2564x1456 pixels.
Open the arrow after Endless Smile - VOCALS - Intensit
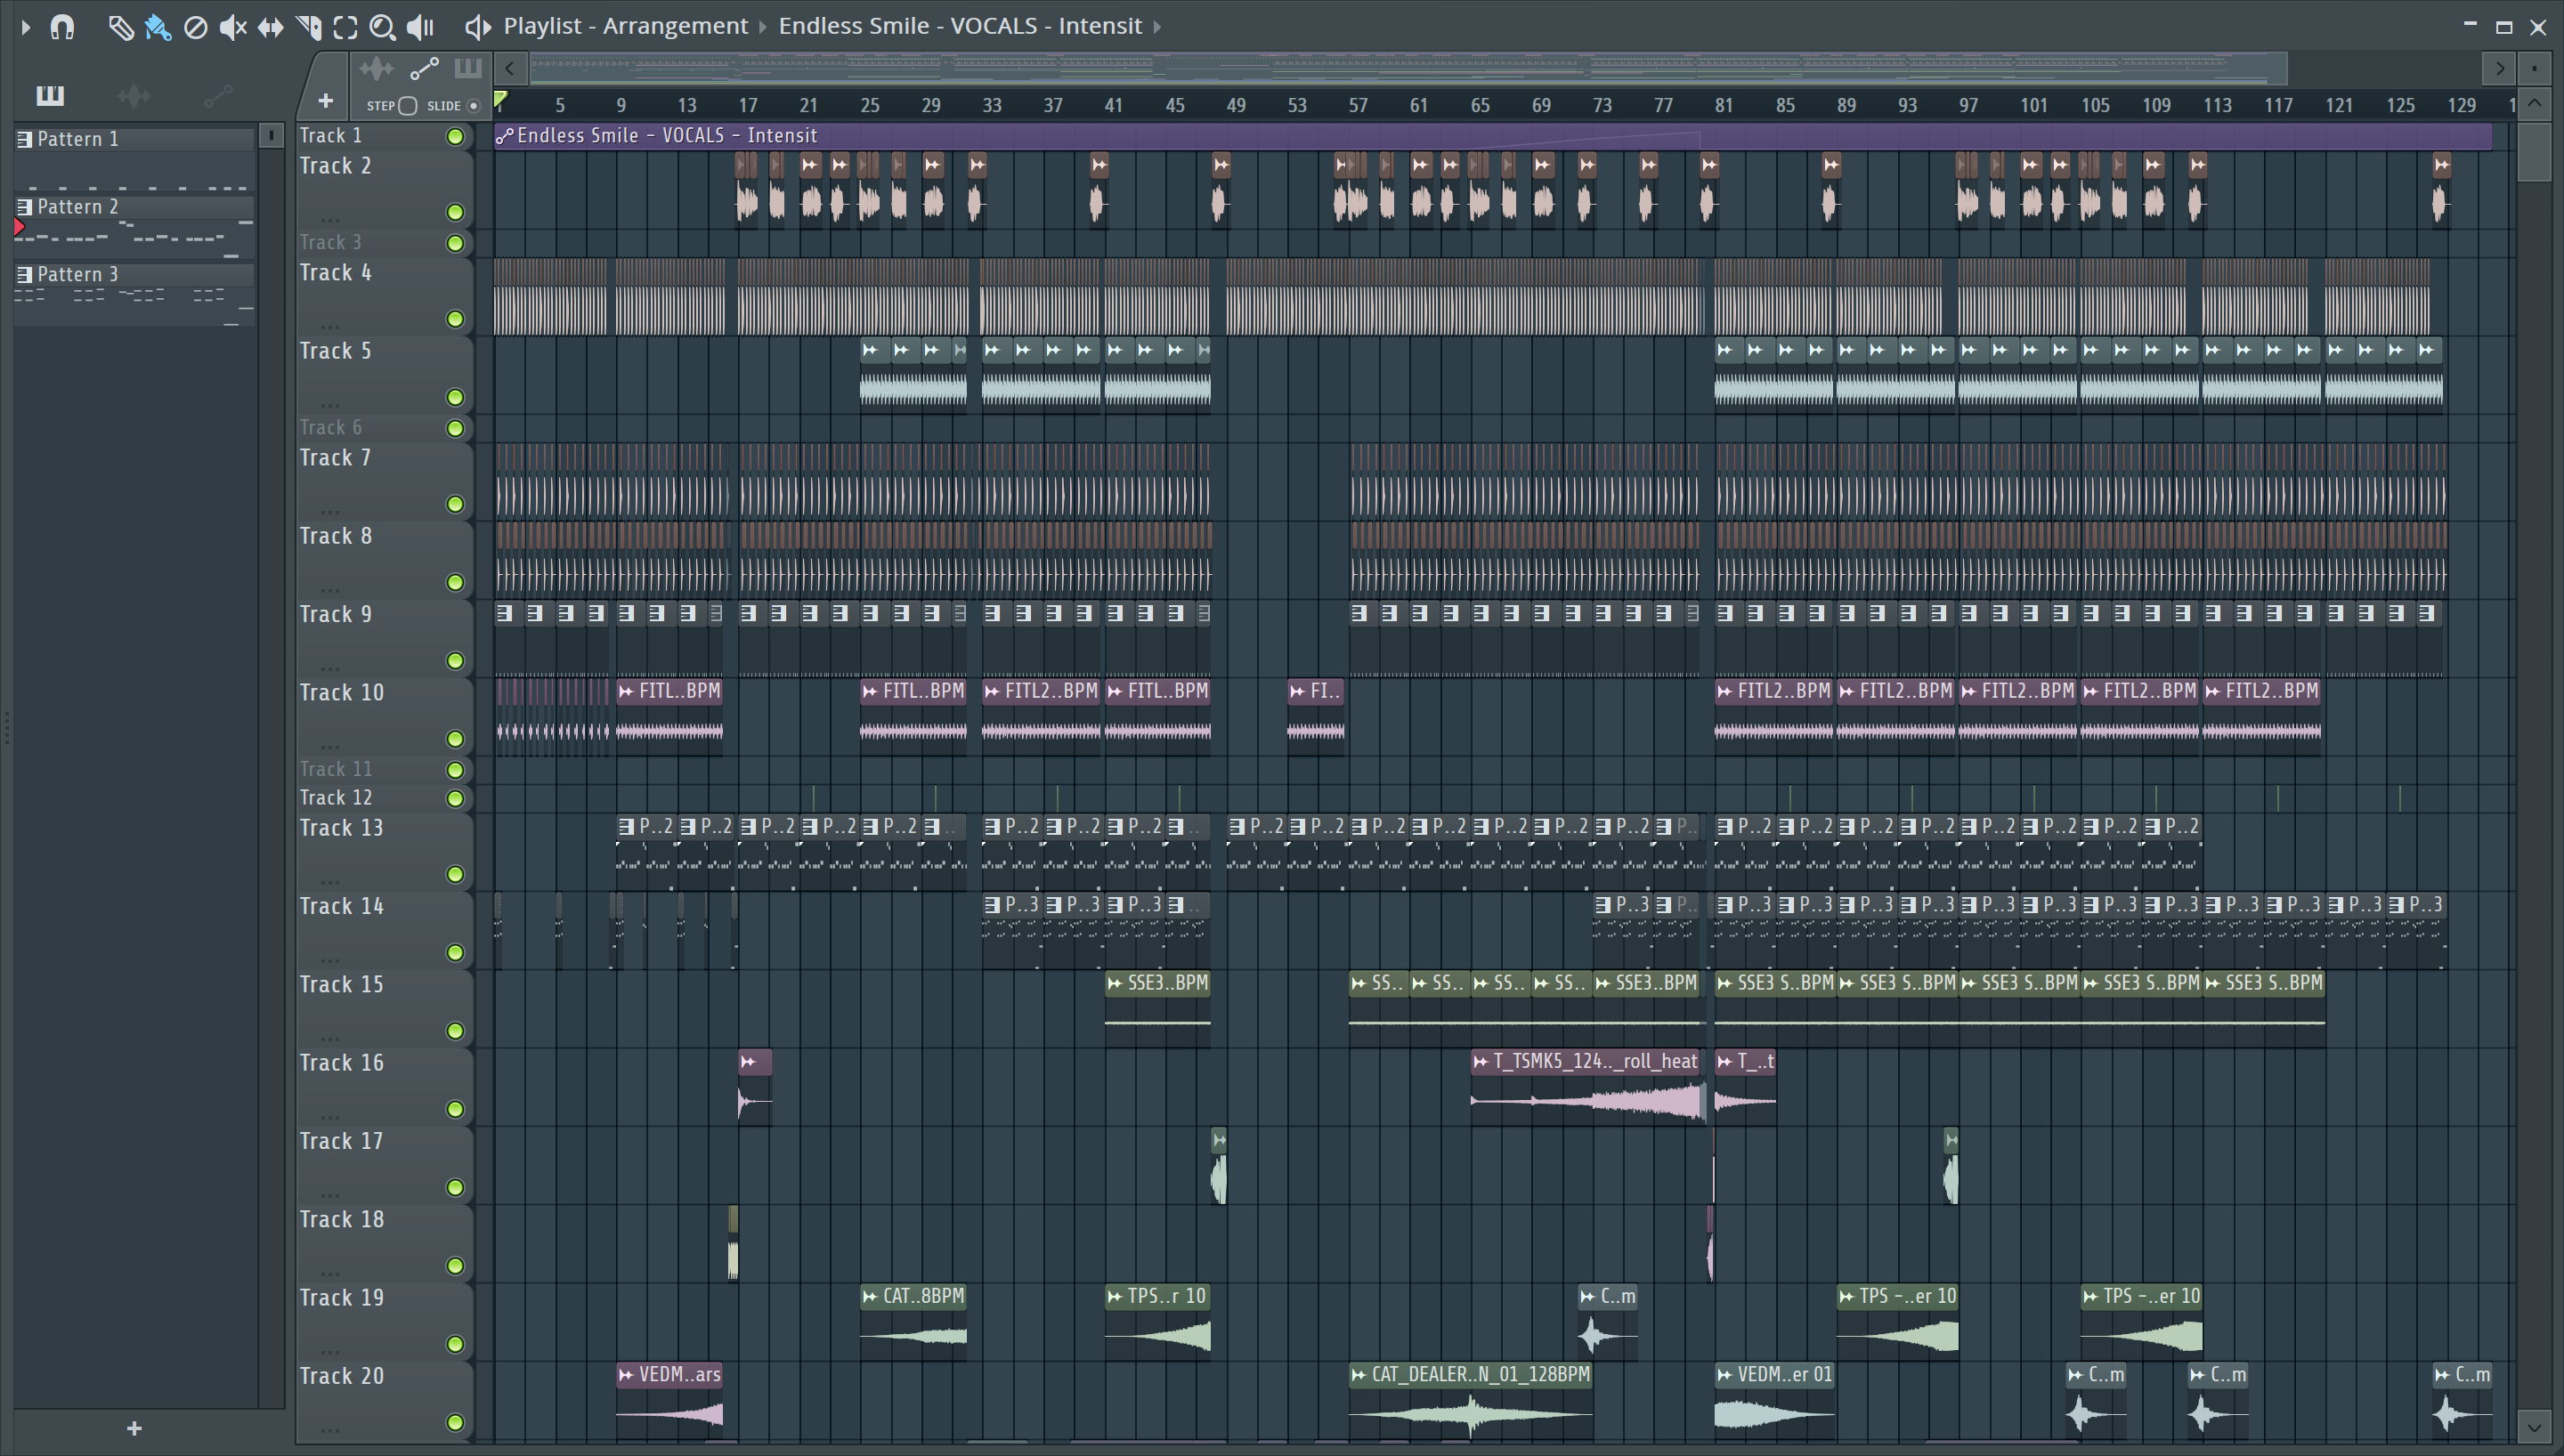(1157, 27)
